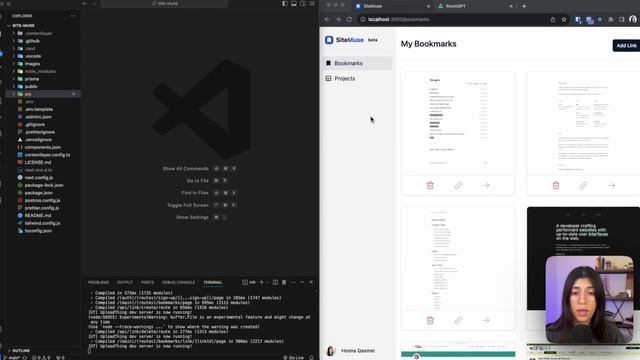The width and height of the screenshot is (640, 360).
Task: Open package.json in Explorer
Action: 38,193
